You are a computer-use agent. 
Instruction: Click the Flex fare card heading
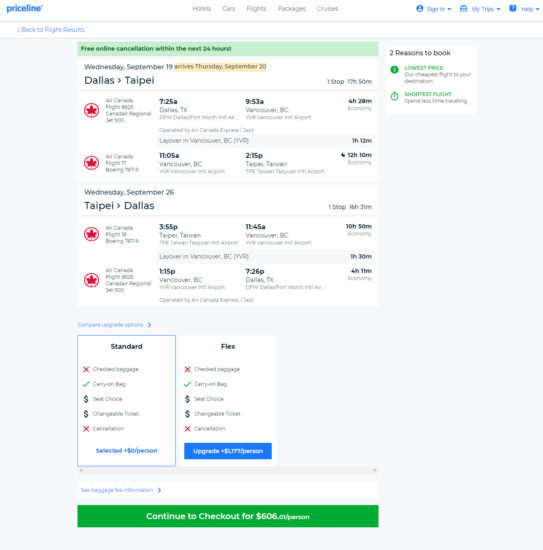[228, 347]
